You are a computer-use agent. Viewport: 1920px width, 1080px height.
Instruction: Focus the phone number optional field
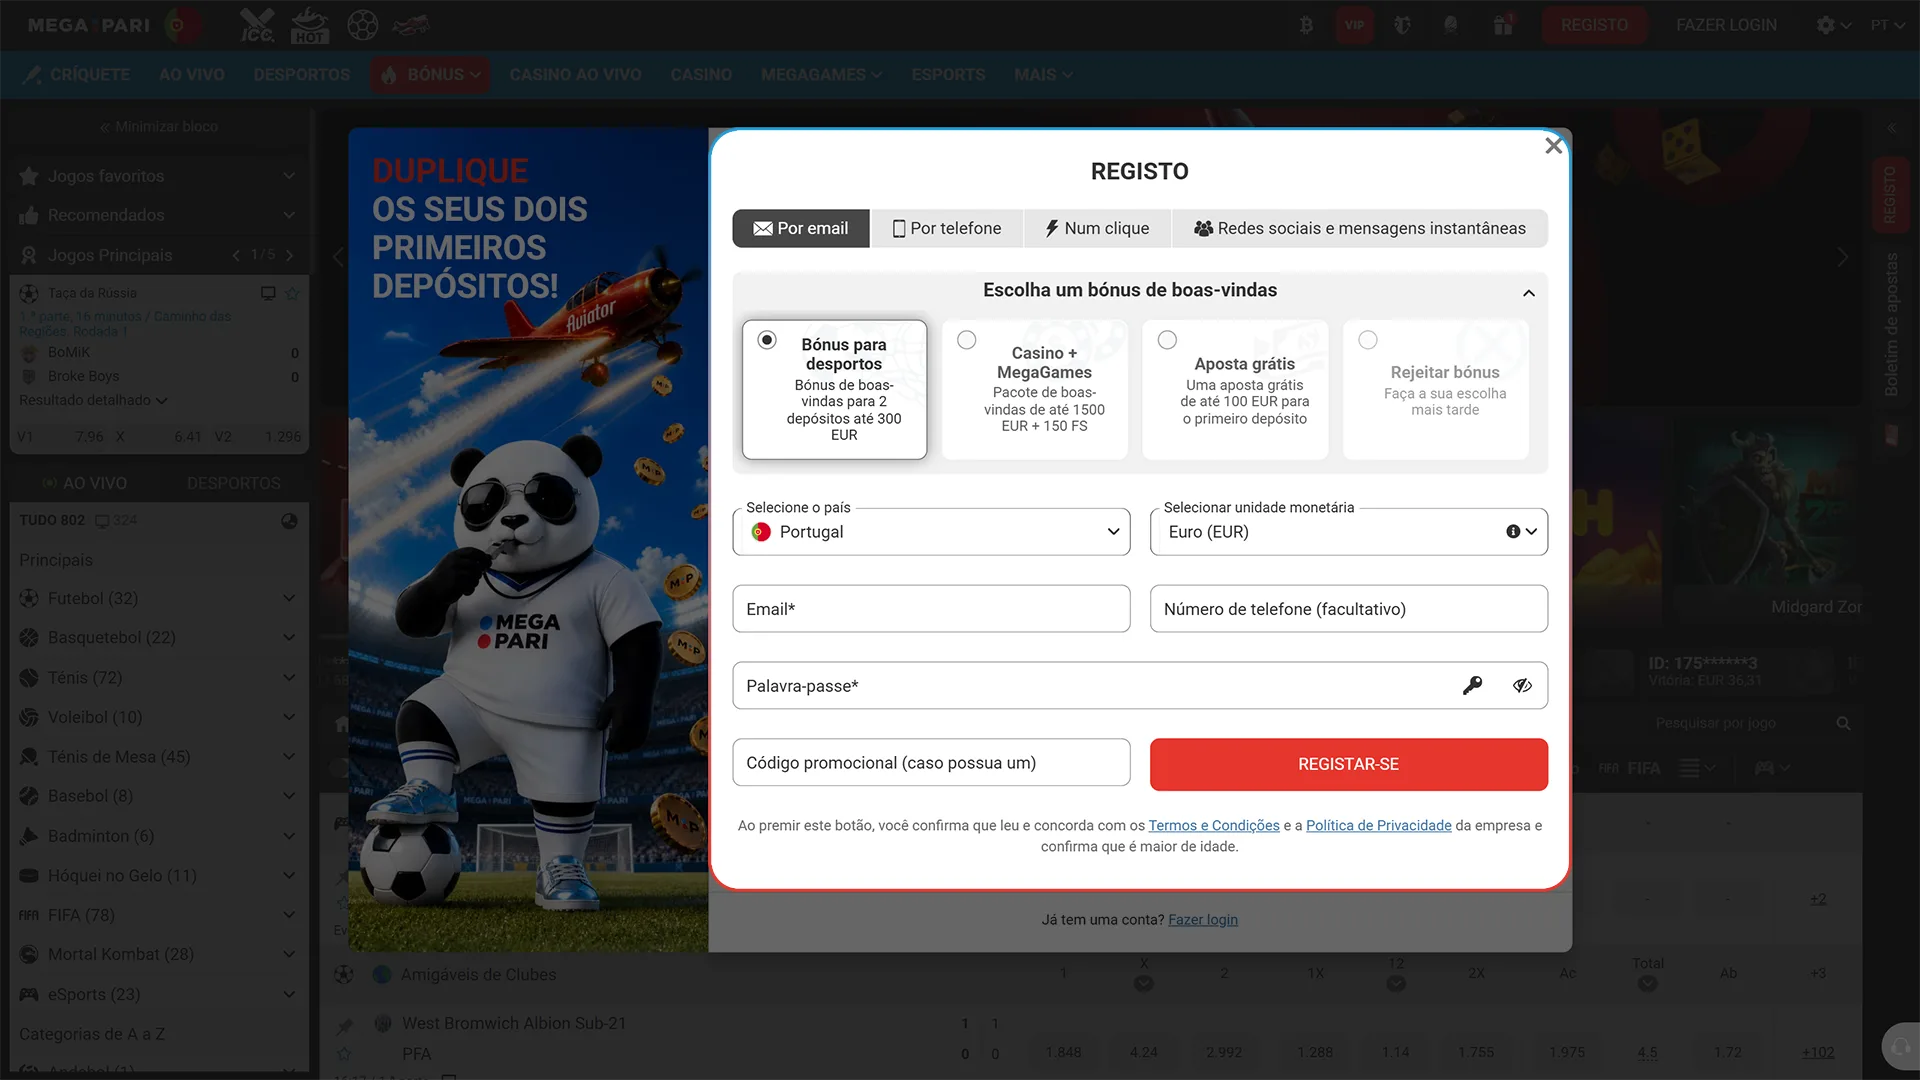(x=1348, y=609)
